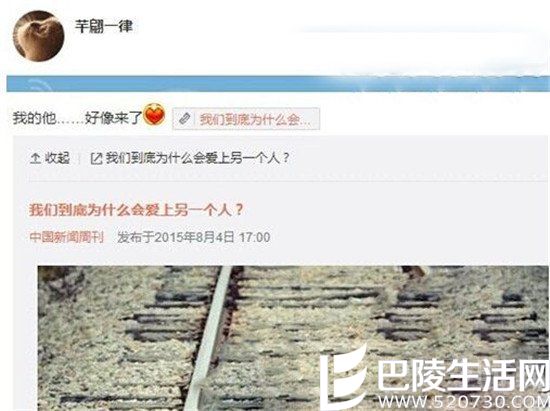This screenshot has width=550, height=411.
Task: Click the publish date 2015年8月4日 17:00
Action: [x=194, y=237]
